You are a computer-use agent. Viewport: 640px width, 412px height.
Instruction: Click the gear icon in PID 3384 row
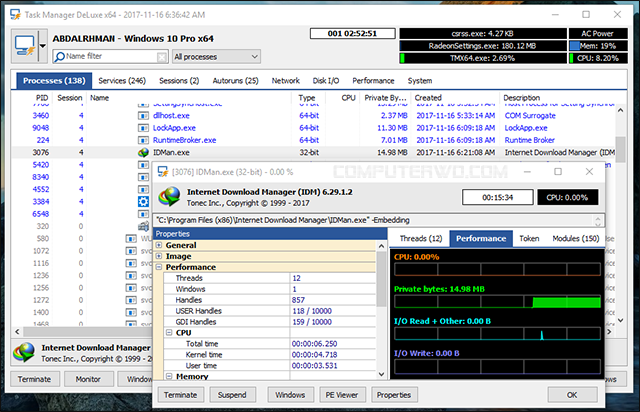tap(143, 202)
